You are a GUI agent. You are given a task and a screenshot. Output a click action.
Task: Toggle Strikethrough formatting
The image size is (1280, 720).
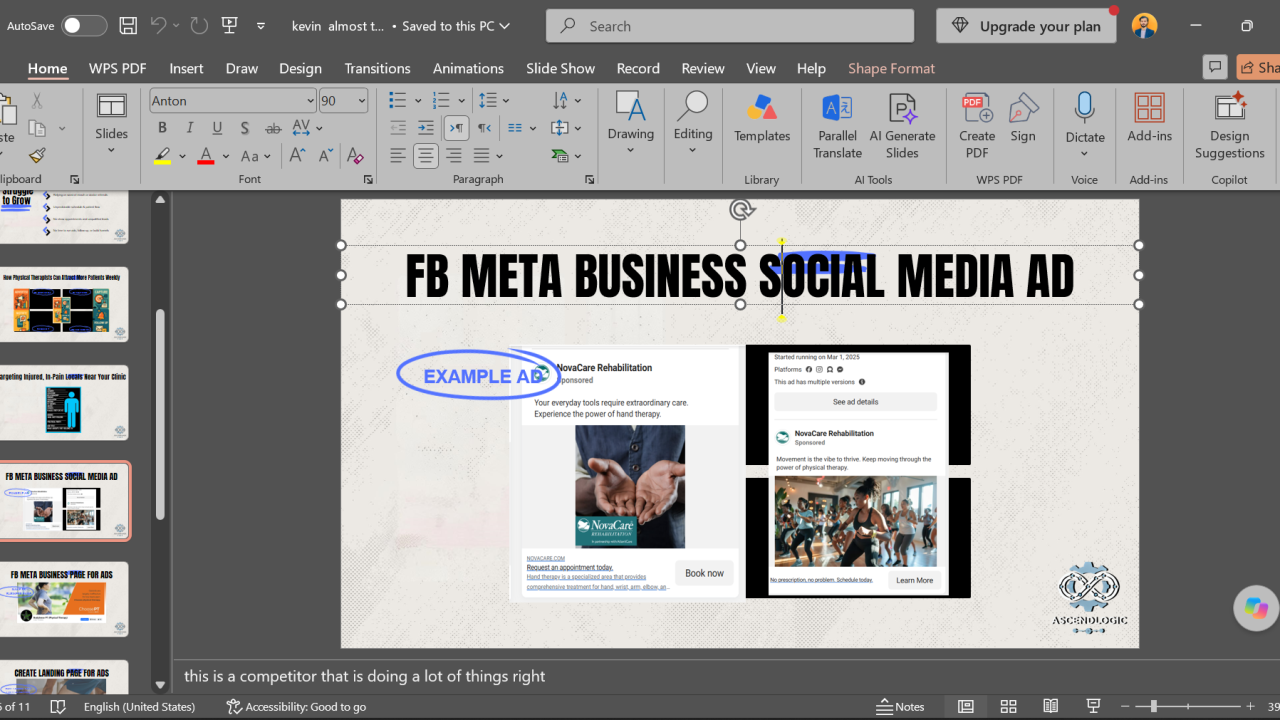point(273,128)
